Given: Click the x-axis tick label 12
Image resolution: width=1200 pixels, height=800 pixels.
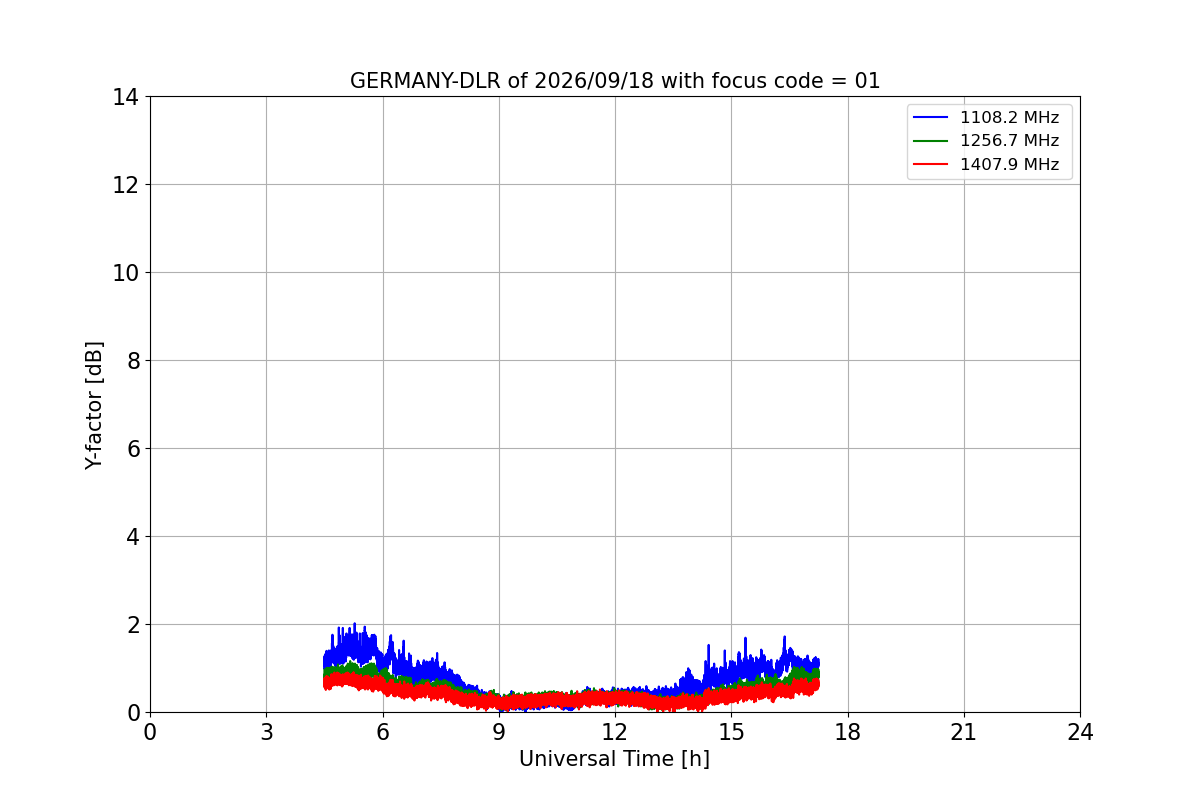Looking at the screenshot, I should (x=615, y=733).
